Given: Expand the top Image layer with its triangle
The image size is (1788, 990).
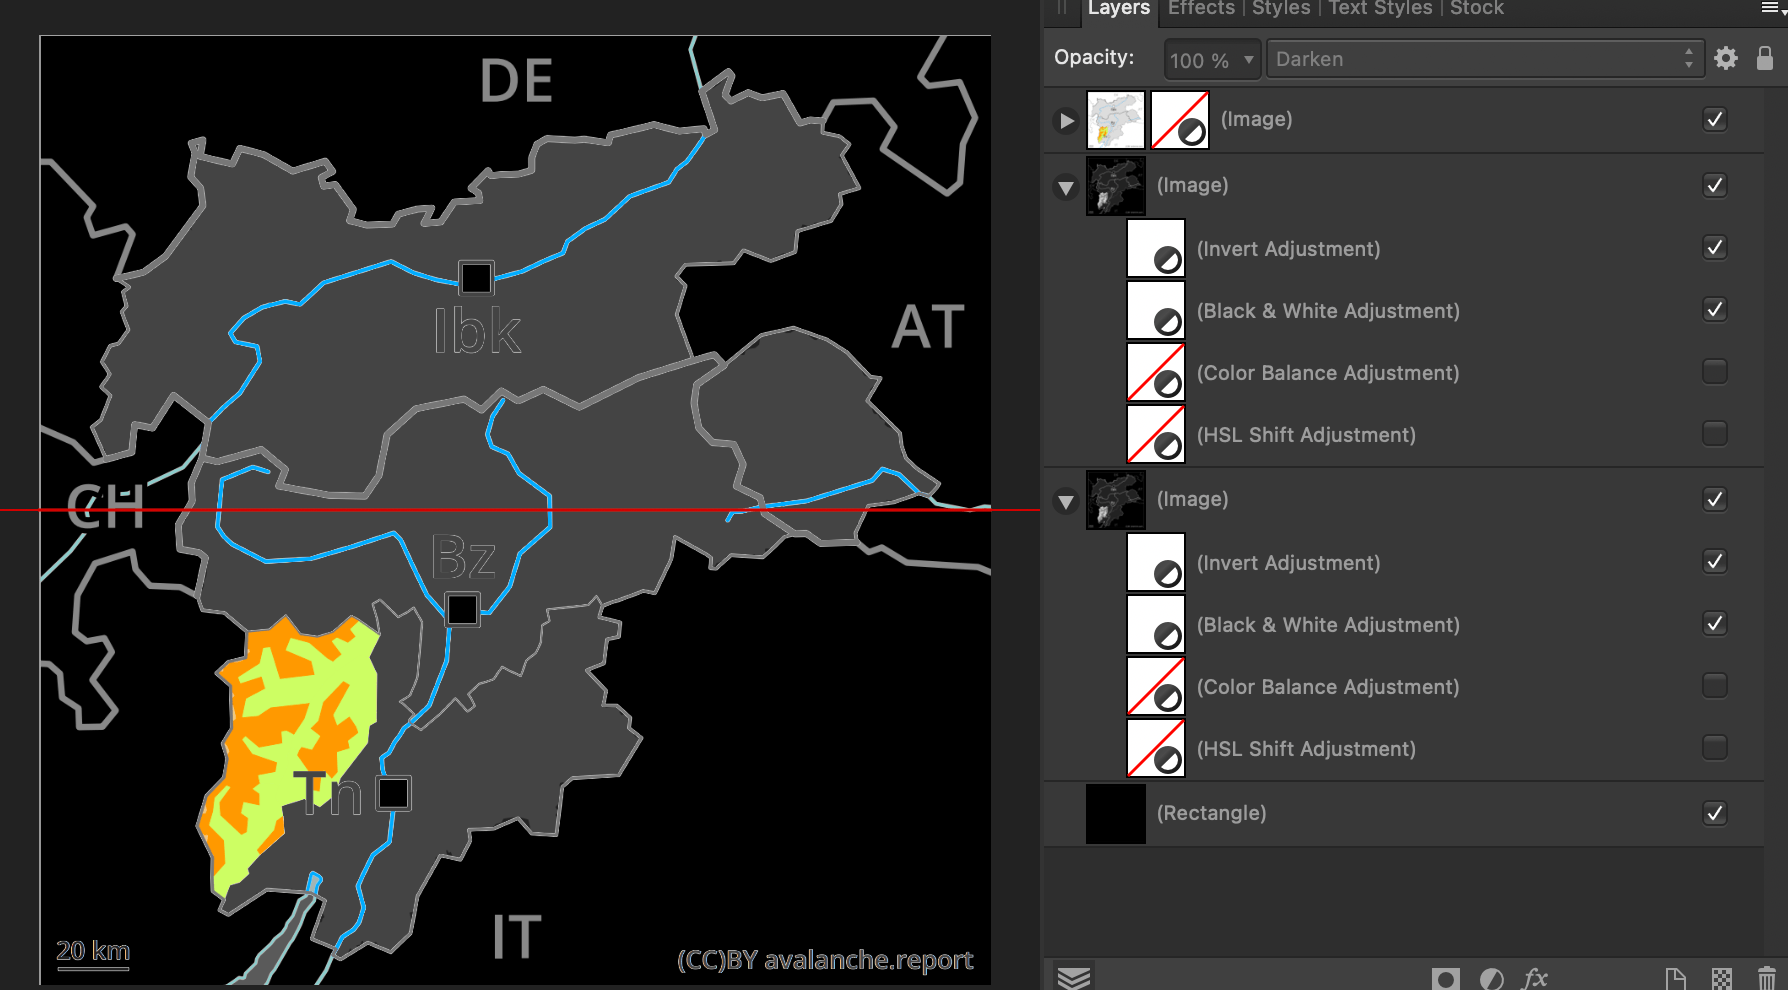Looking at the screenshot, I should tap(1067, 121).
